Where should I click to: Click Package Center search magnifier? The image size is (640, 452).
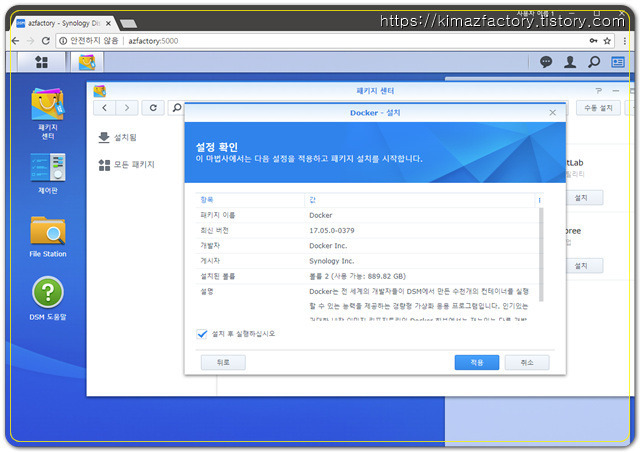(x=177, y=108)
